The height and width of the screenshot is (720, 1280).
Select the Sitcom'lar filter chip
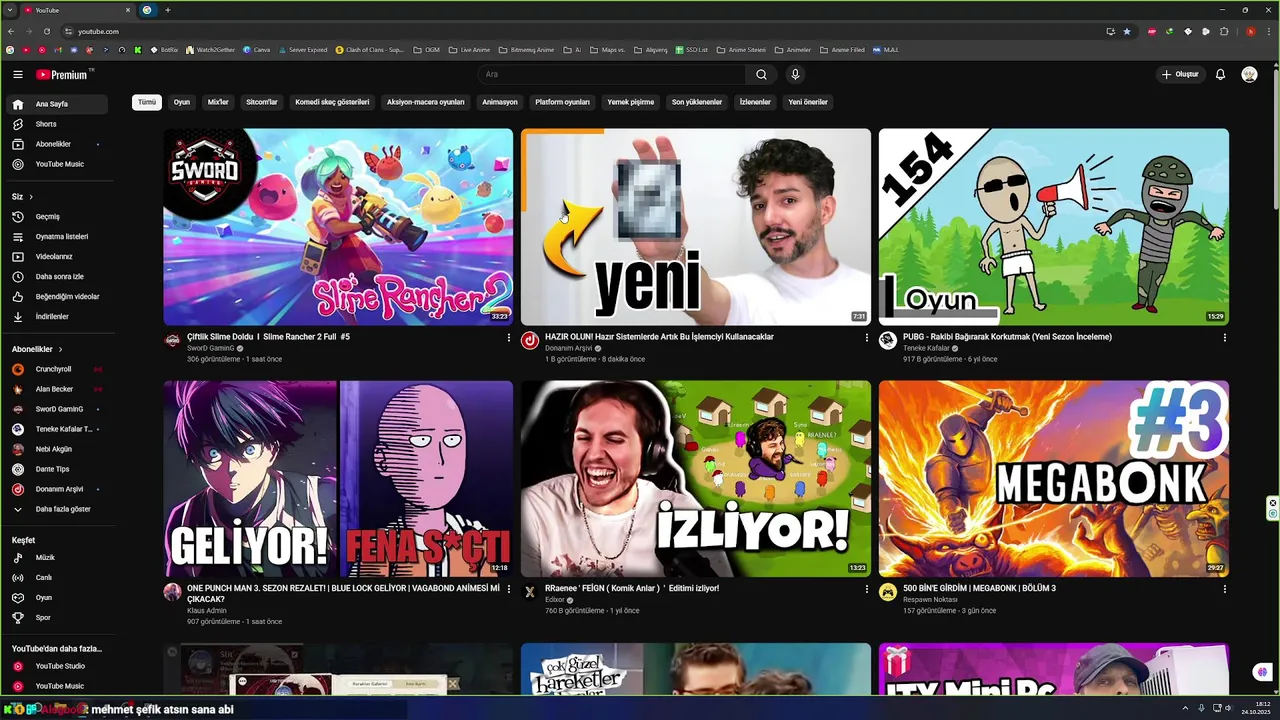click(262, 102)
